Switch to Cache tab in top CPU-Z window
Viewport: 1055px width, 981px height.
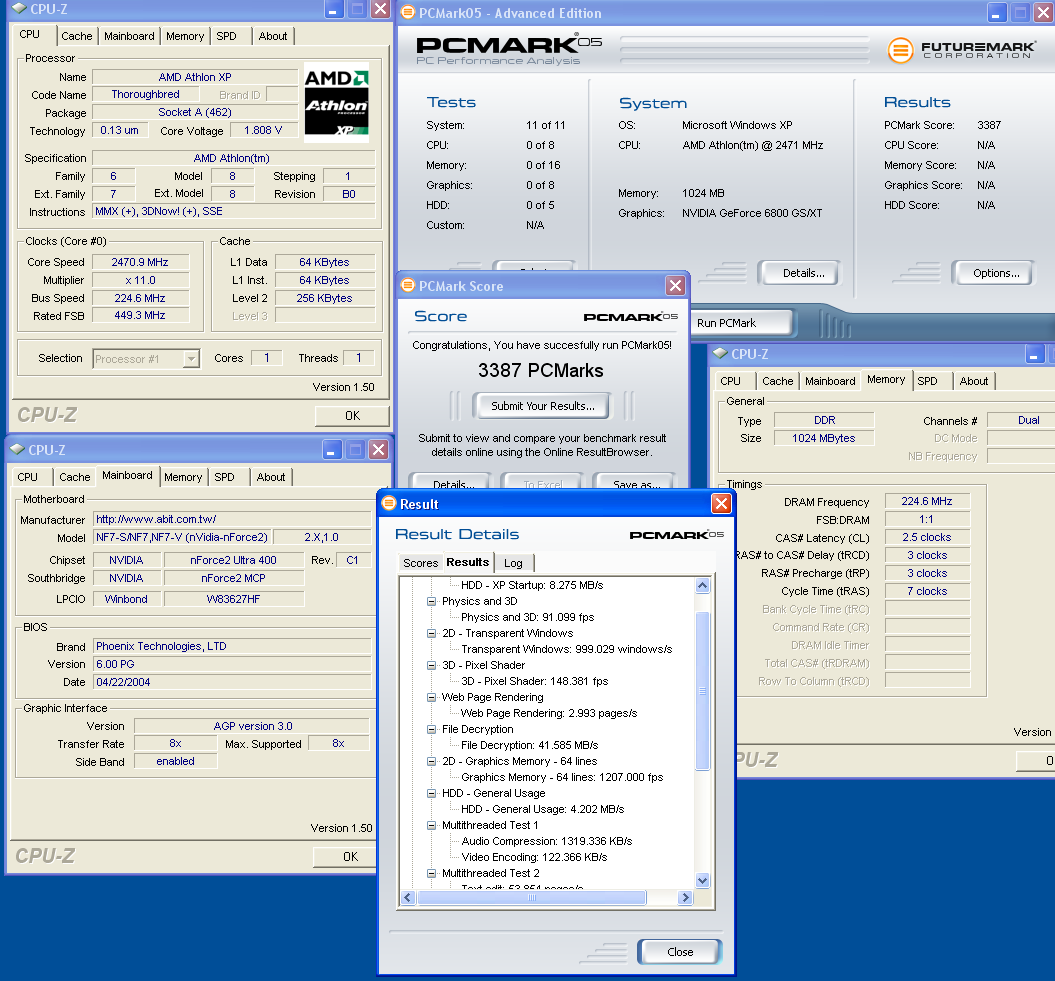click(77, 36)
